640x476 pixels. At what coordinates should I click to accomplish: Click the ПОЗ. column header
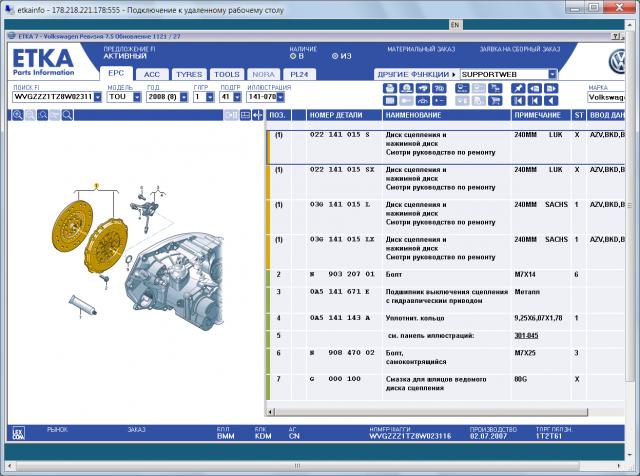click(278, 115)
